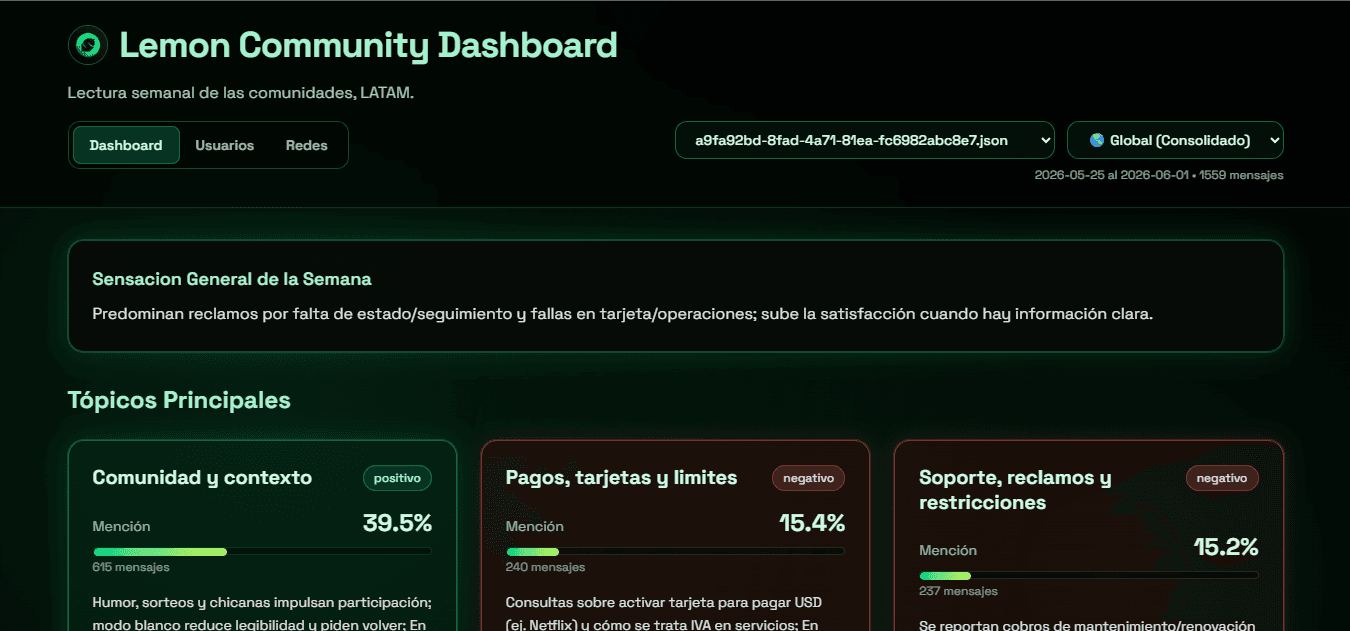Click the Lemon logo icon
The width and height of the screenshot is (1350, 631).
[x=88, y=45]
